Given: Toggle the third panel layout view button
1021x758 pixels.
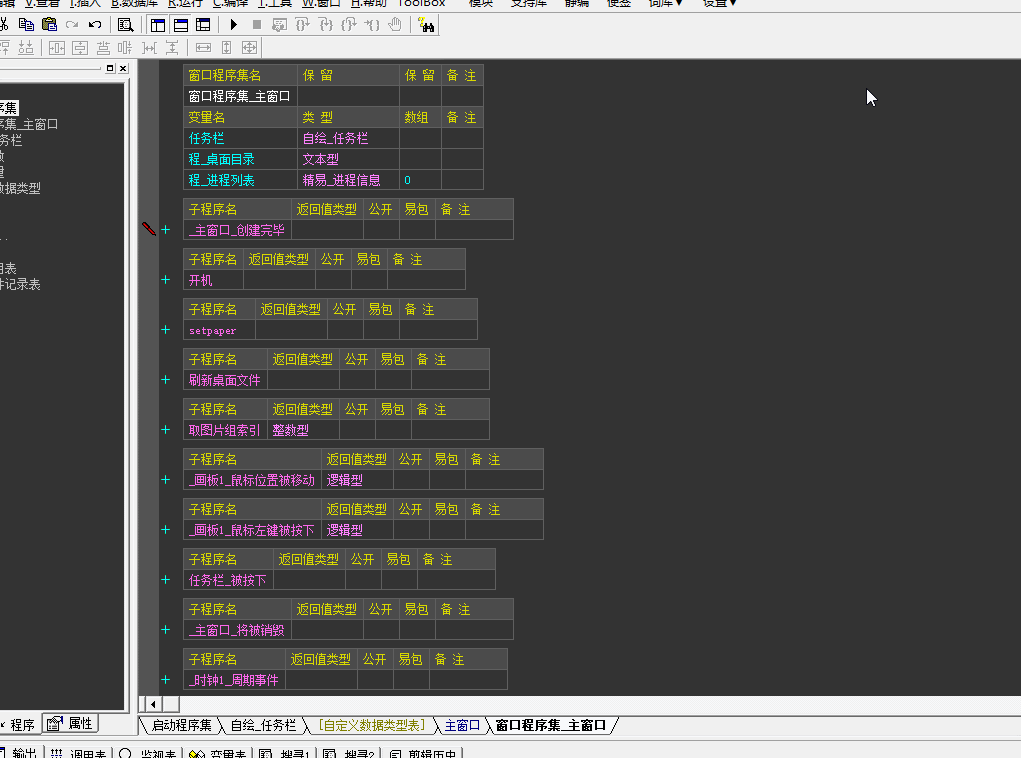Looking at the screenshot, I should (204, 25).
